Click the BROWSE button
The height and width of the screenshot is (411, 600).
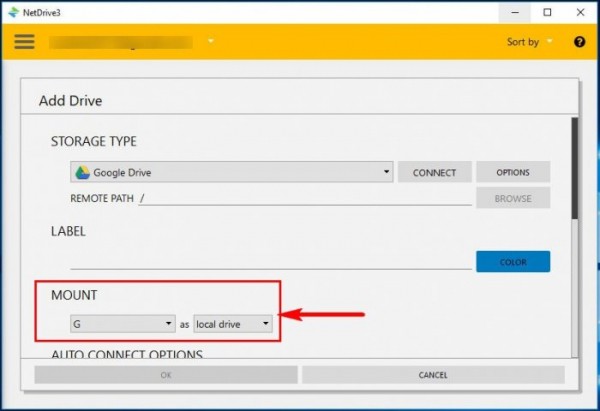click(x=513, y=198)
